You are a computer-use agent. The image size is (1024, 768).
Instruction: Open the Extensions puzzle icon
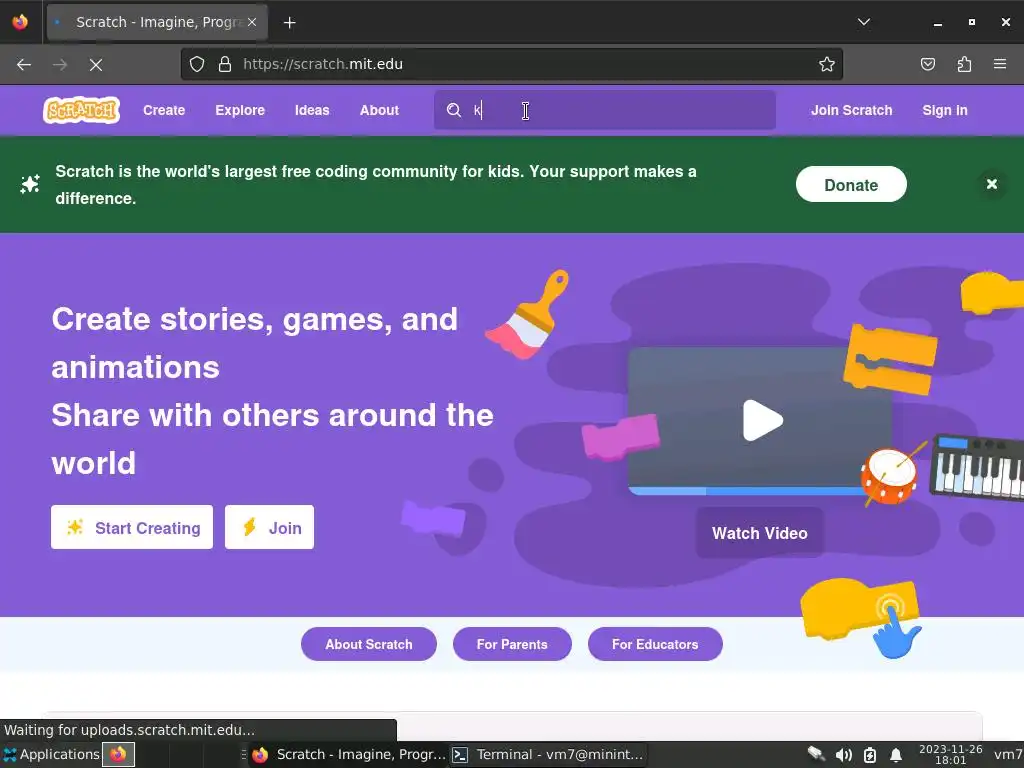click(964, 64)
